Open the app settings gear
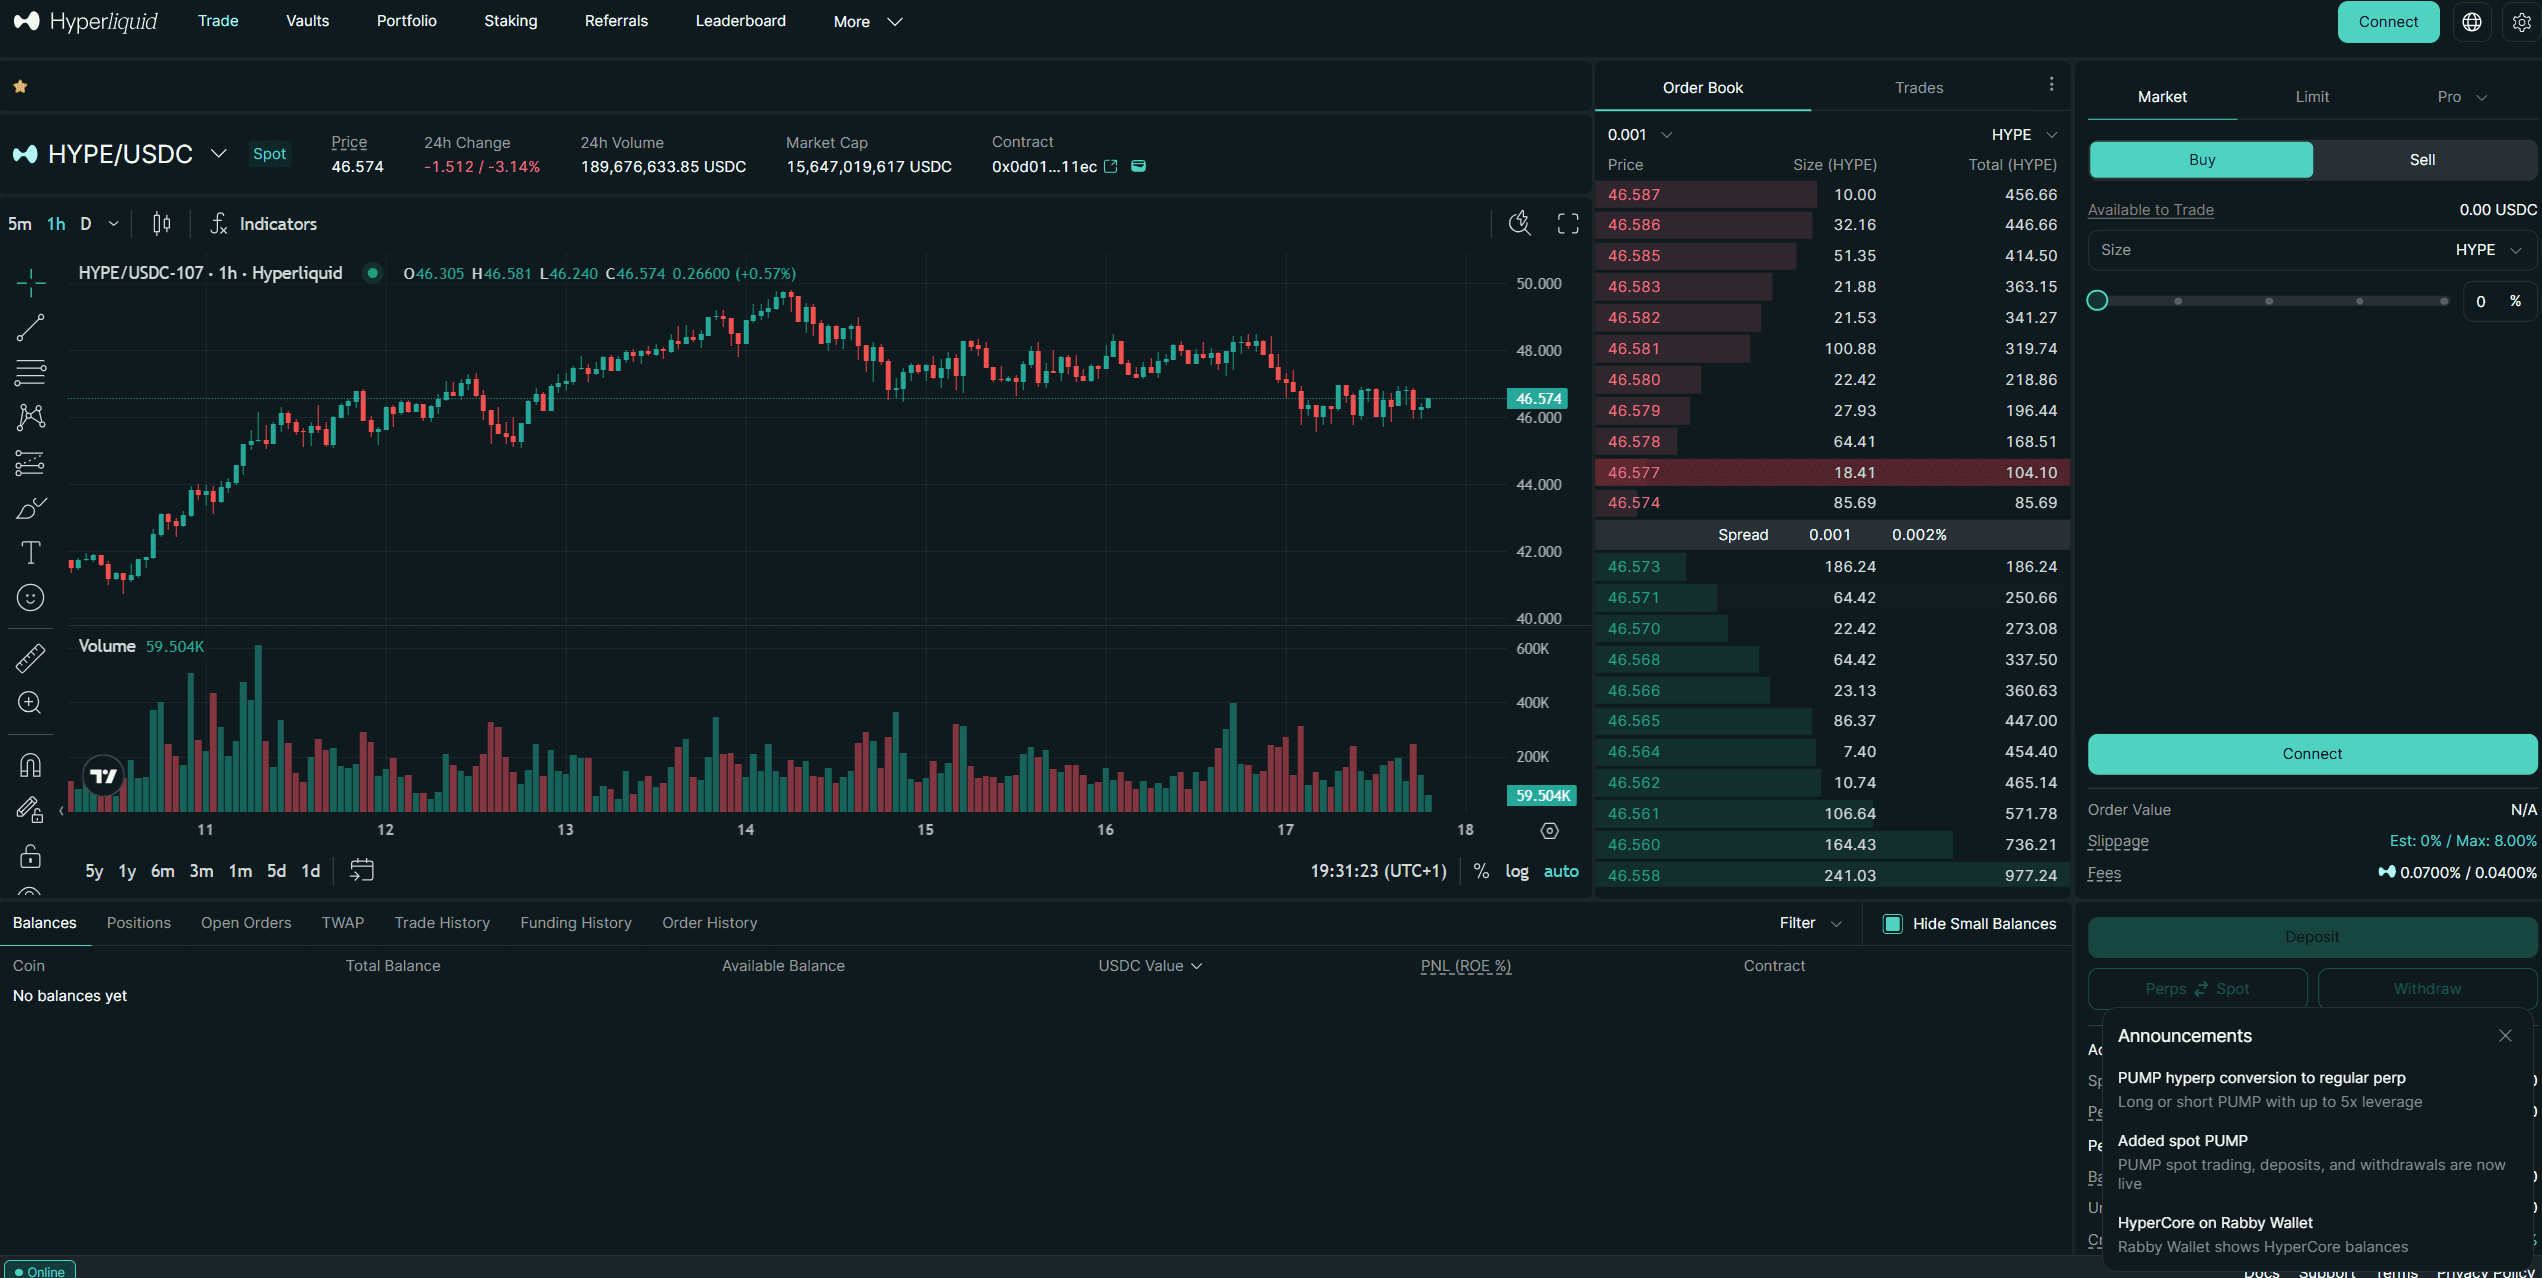 [2522, 21]
